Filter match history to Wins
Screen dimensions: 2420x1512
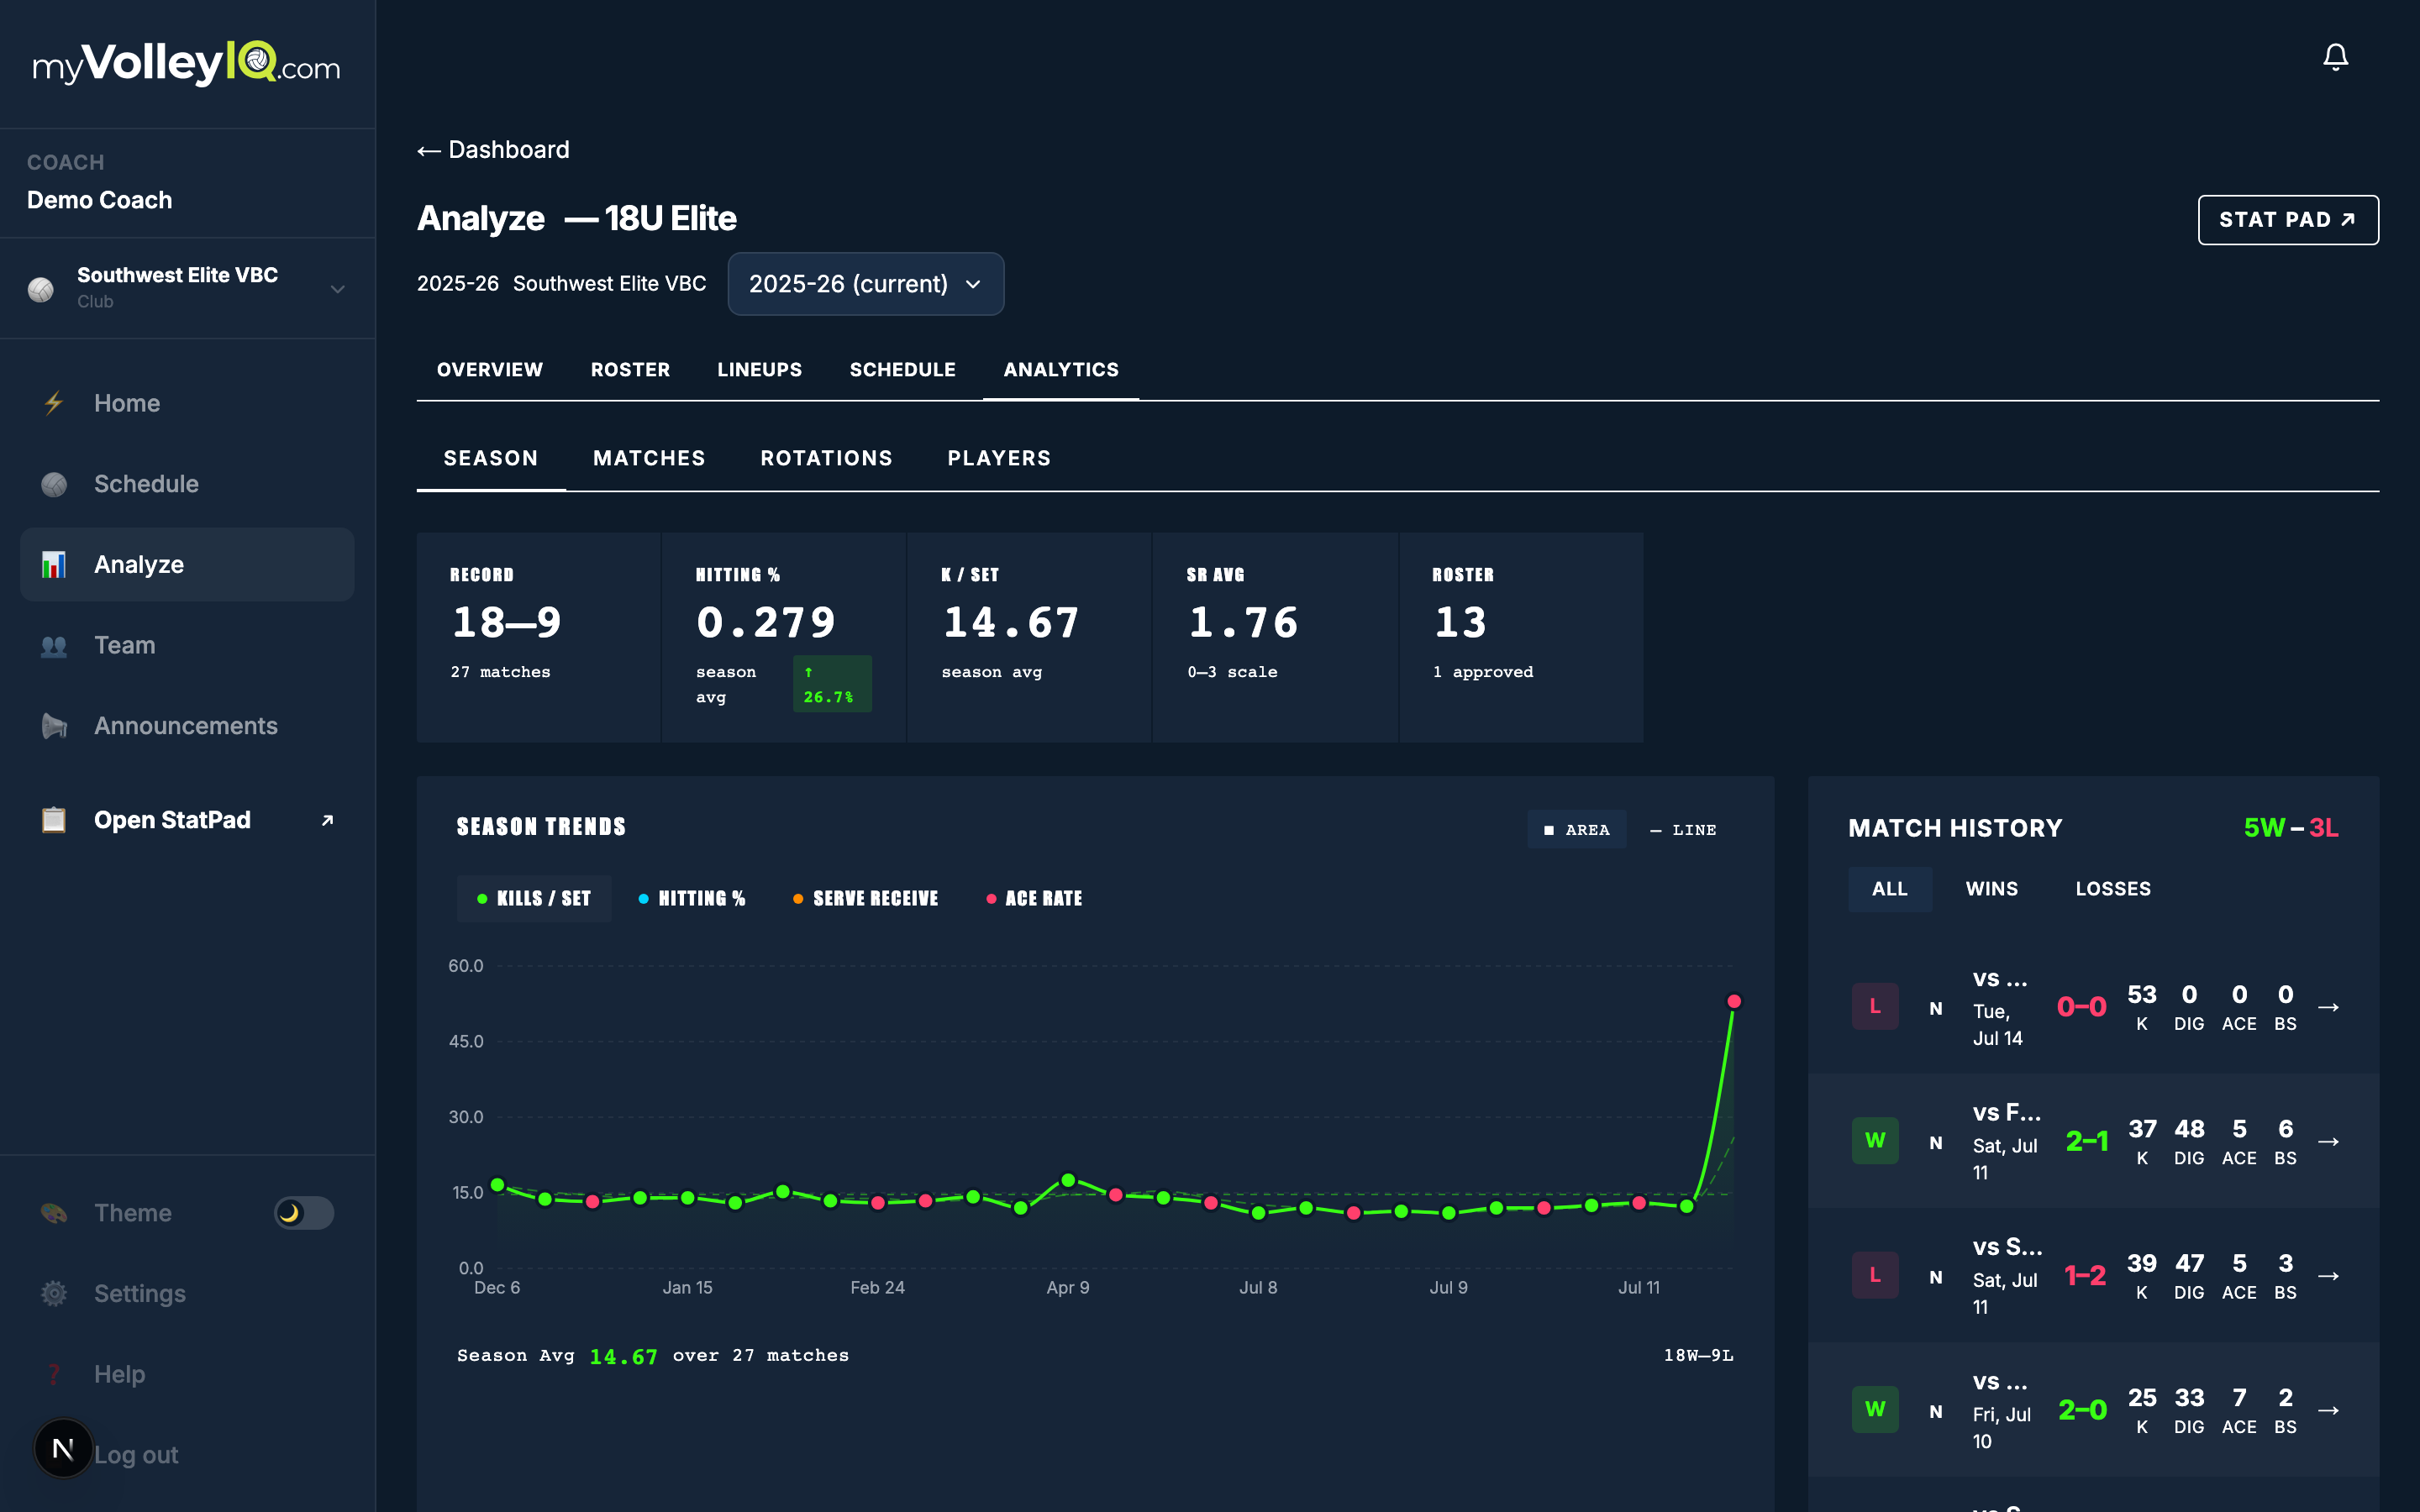click(1992, 889)
